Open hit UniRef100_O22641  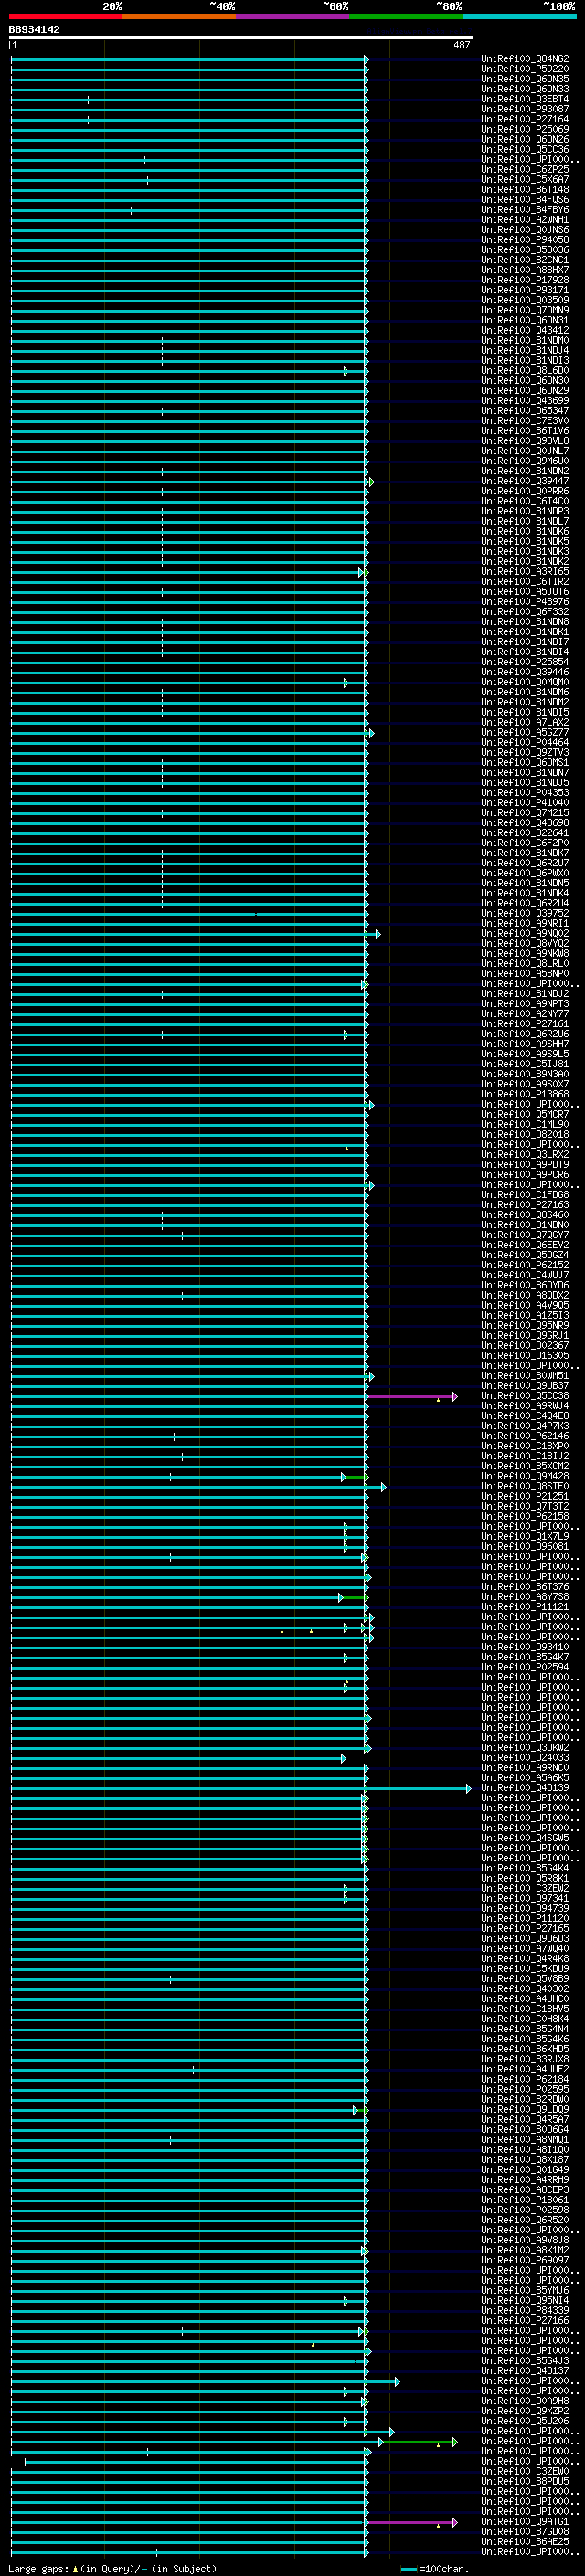coord(525,833)
